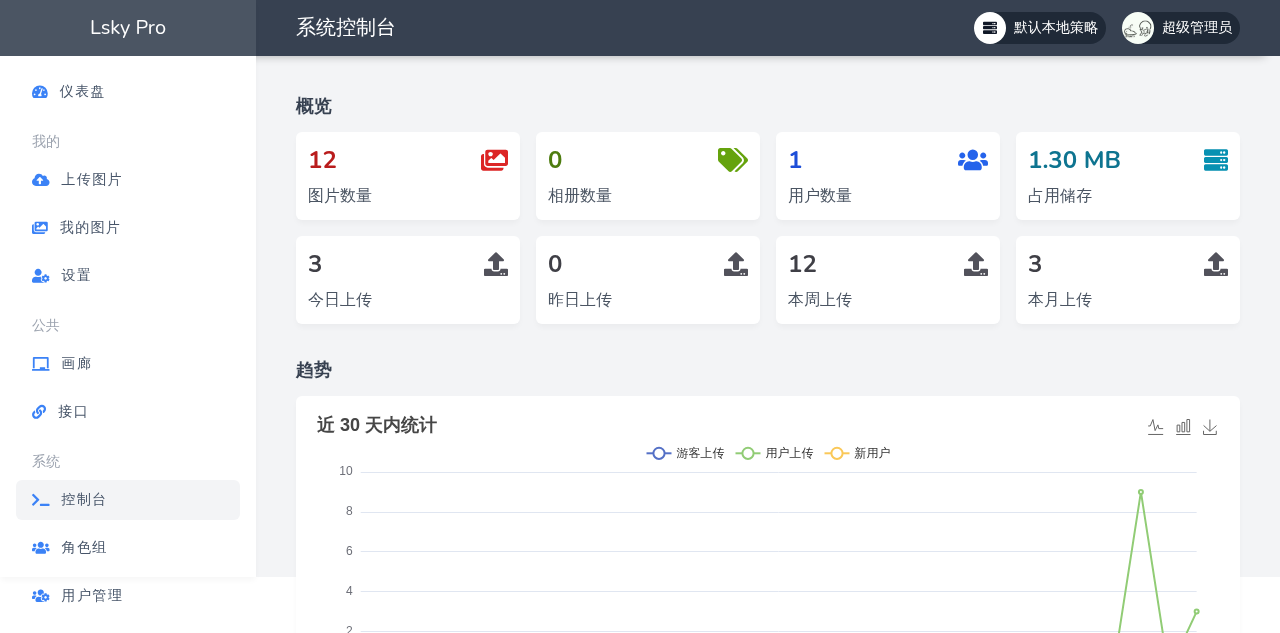Click the teal server icon in 占用储存 card
The width and height of the screenshot is (1280, 633).
pyautogui.click(x=1216, y=160)
